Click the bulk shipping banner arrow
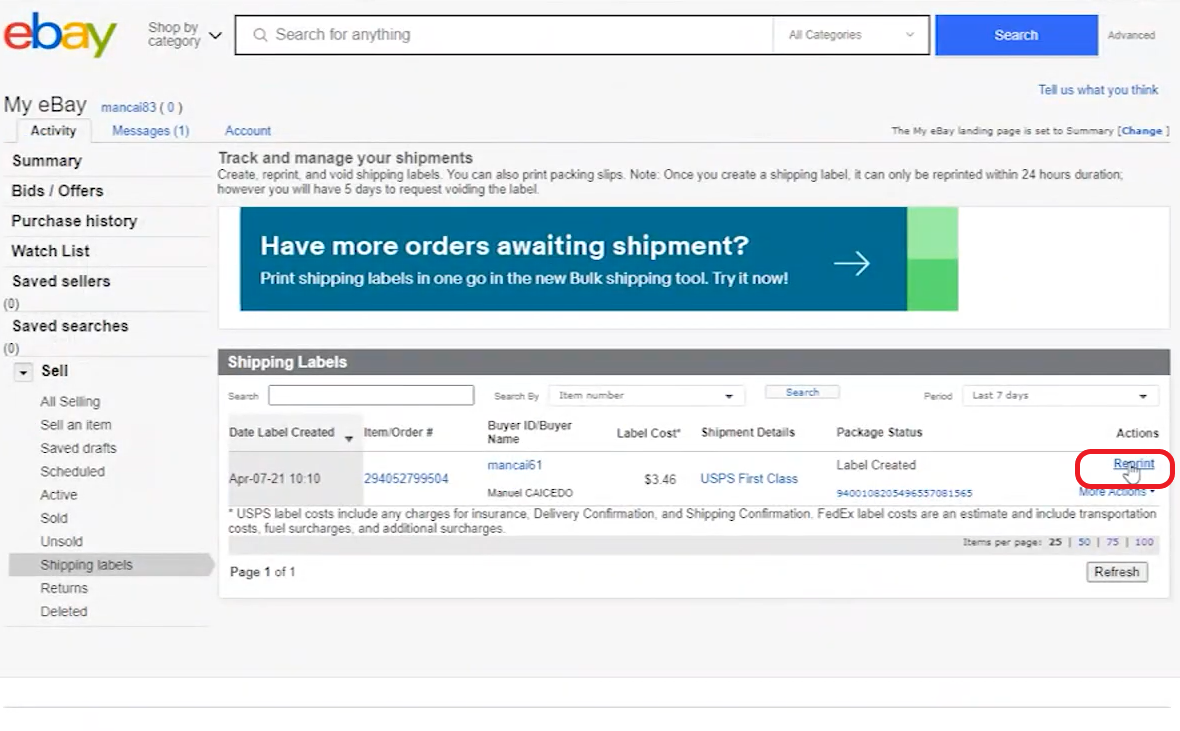This screenshot has height=731, width=1180. pos(851,263)
